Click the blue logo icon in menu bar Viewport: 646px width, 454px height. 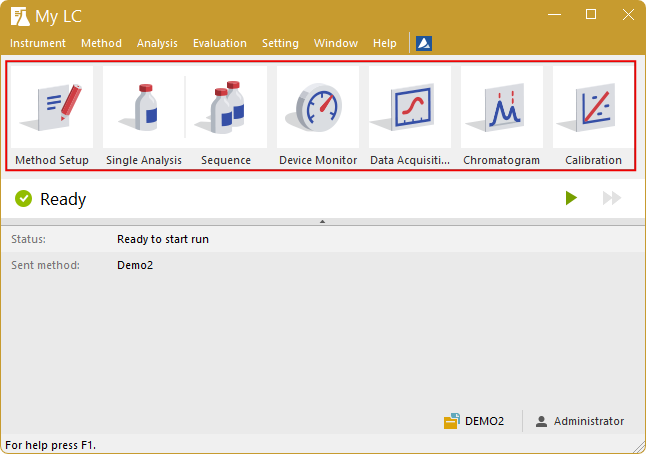click(424, 43)
